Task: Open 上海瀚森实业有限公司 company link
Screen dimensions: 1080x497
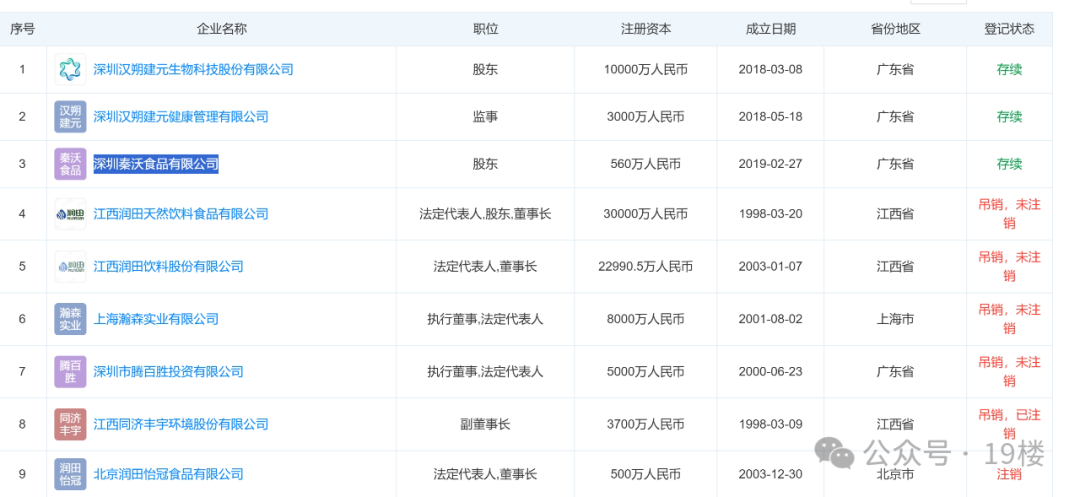Action: tap(156, 319)
